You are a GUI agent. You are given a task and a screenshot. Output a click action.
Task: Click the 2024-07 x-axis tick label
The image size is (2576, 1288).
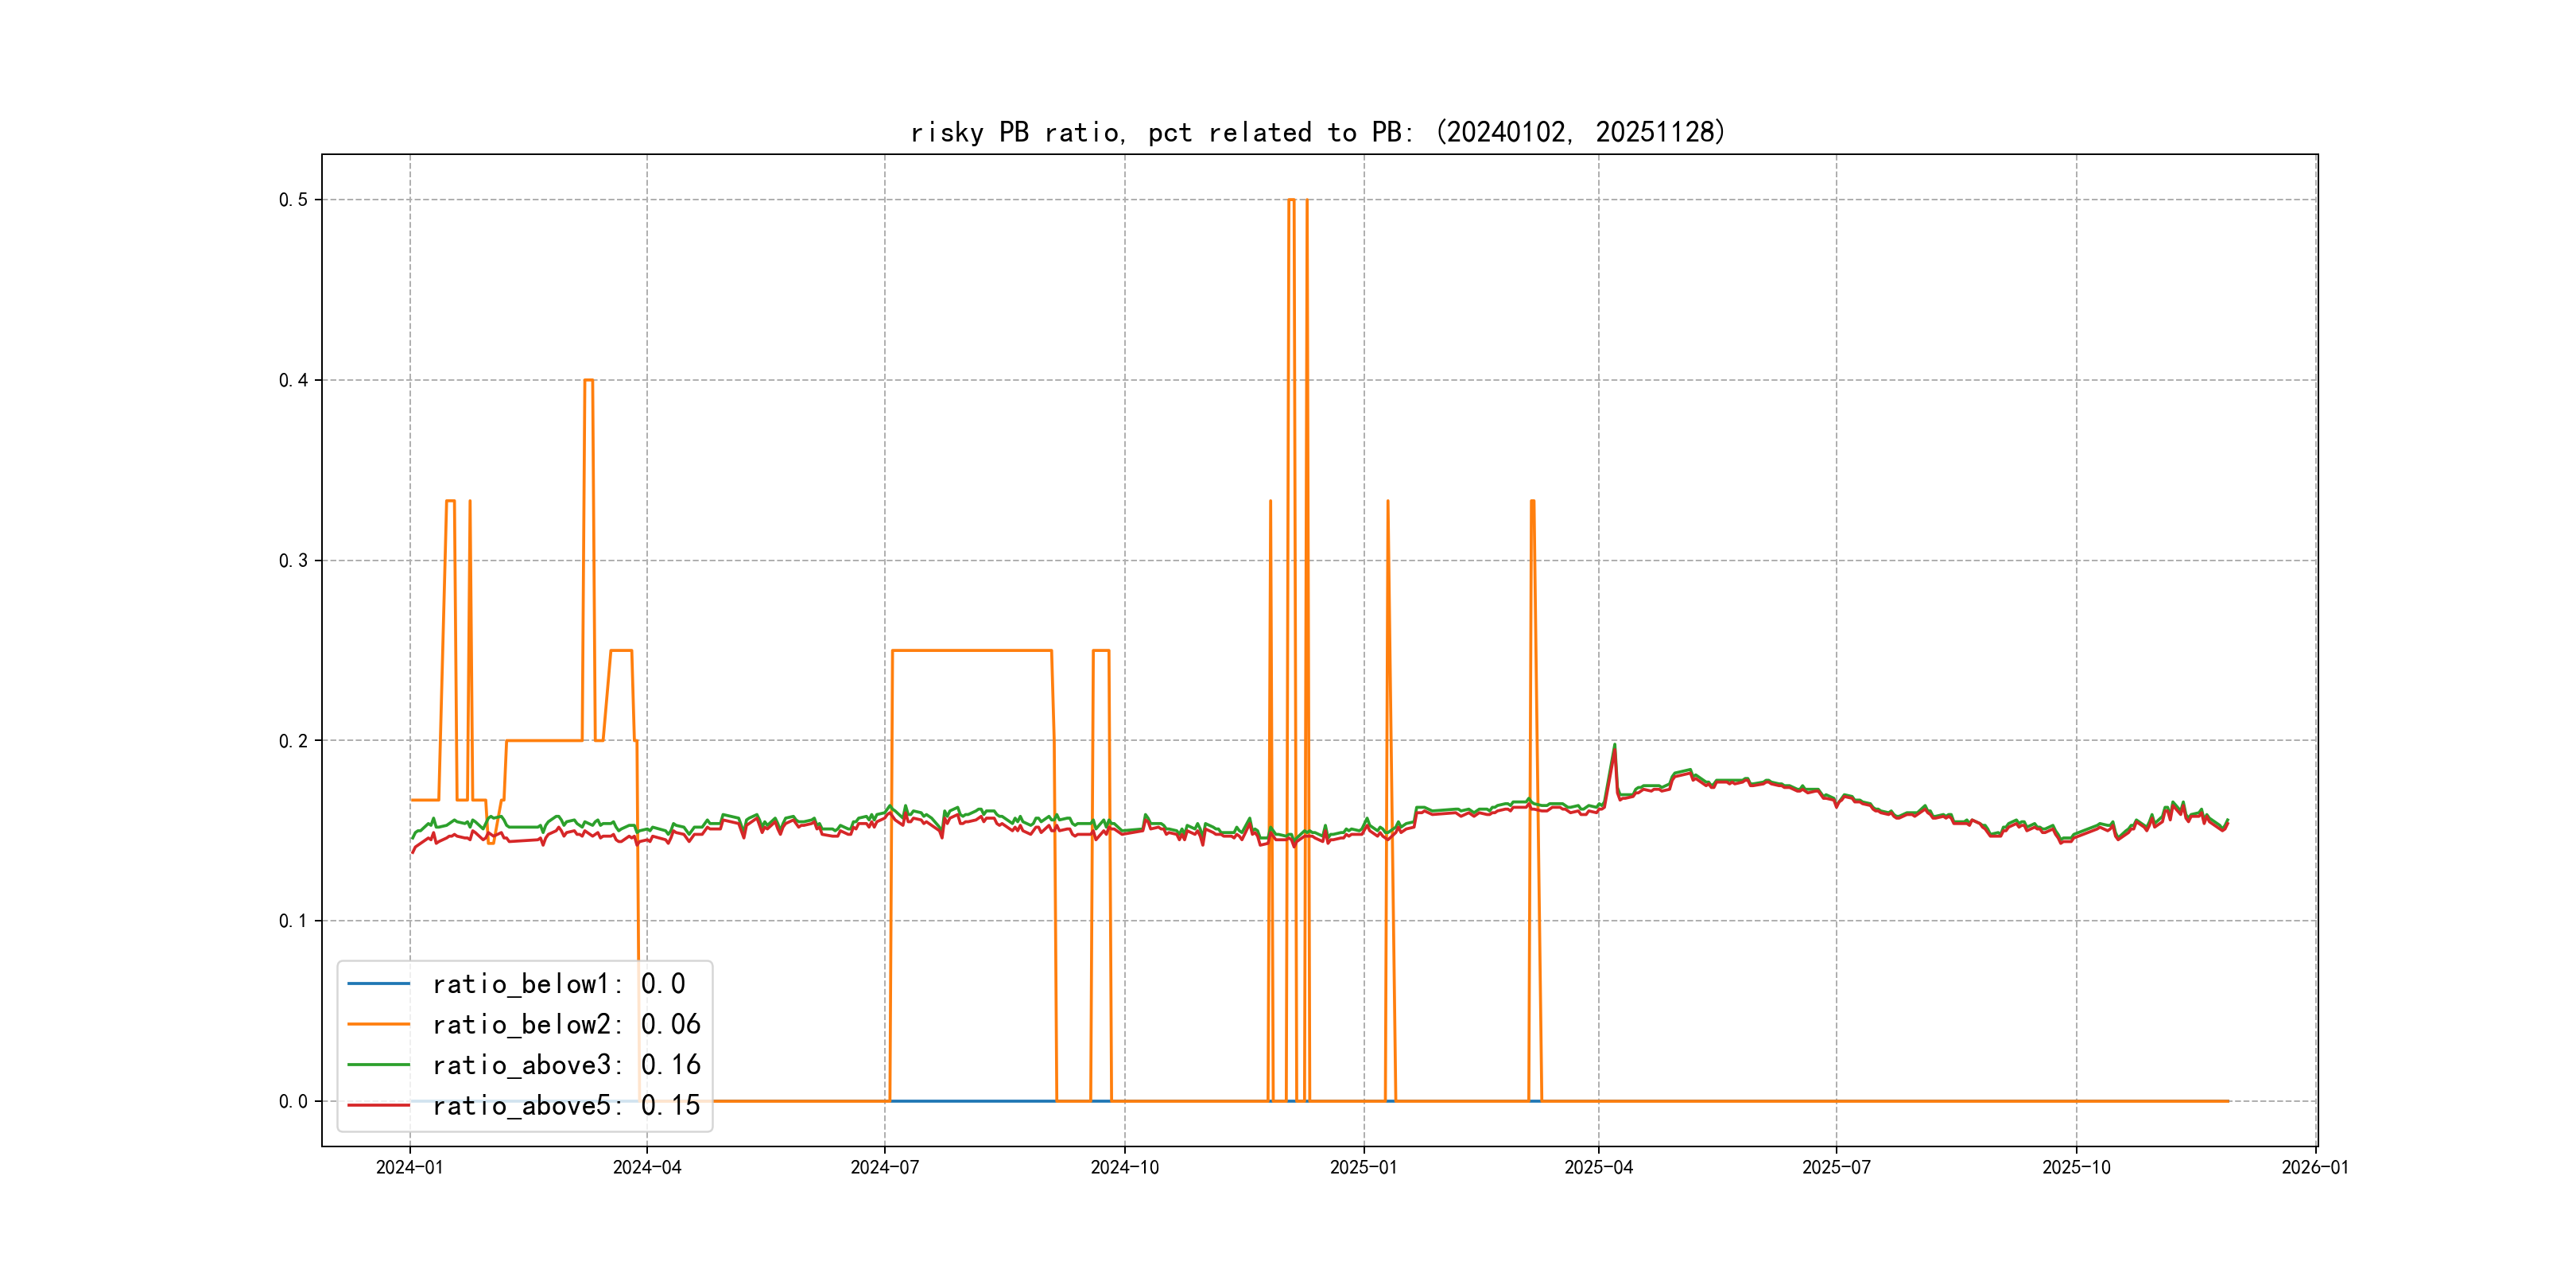(x=884, y=1167)
